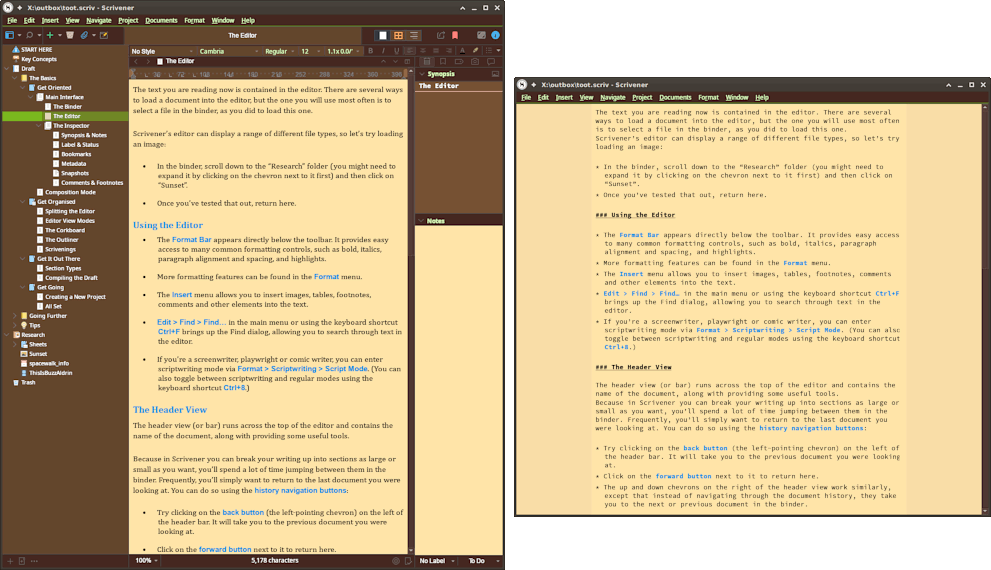Open the Regular font weight dropdown
Image resolution: width=991 pixels, height=570 pixels.
point(280,51)
